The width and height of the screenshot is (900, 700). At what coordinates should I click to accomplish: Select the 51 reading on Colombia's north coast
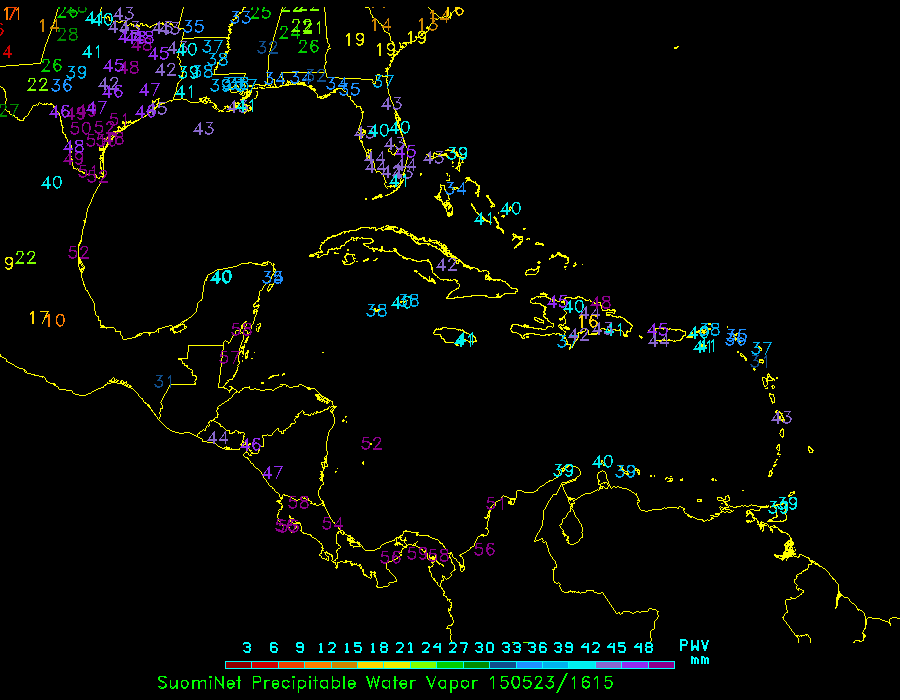point(496,503)
